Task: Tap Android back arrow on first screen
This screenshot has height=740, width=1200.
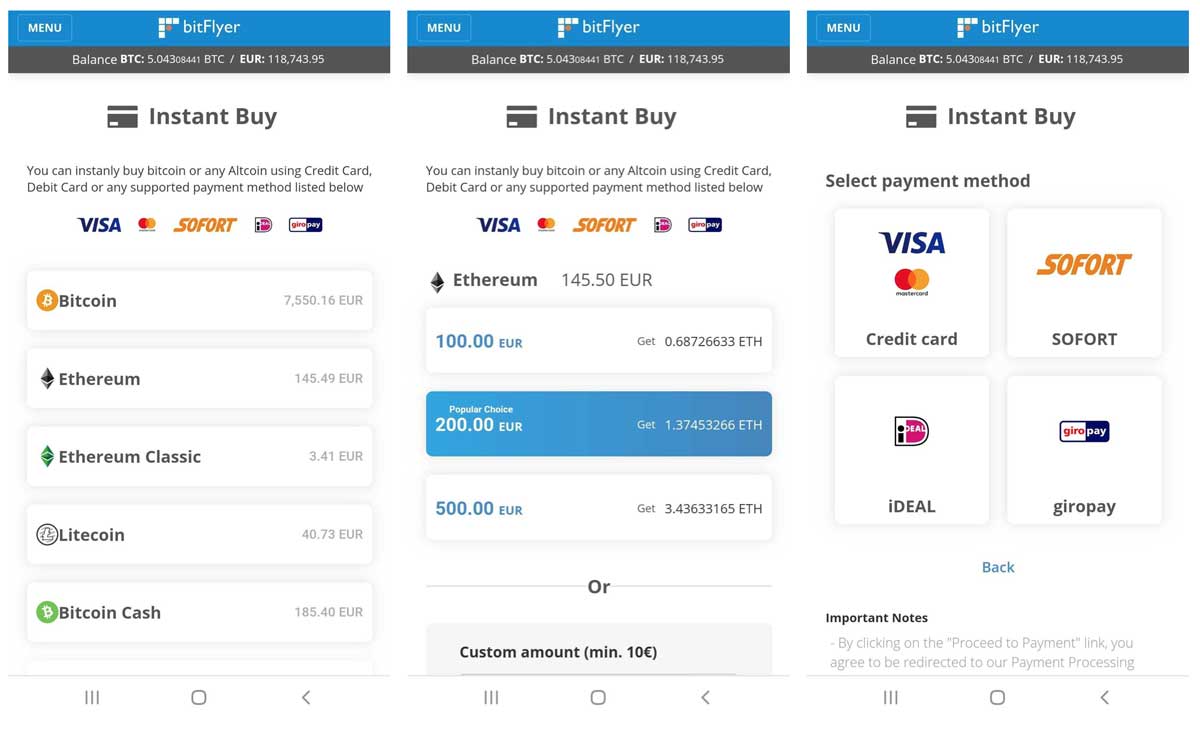Action: [306, 697]
